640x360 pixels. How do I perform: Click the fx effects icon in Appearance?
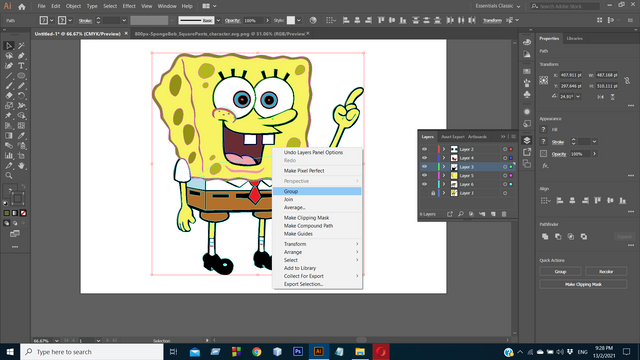[x=545, y=166]
